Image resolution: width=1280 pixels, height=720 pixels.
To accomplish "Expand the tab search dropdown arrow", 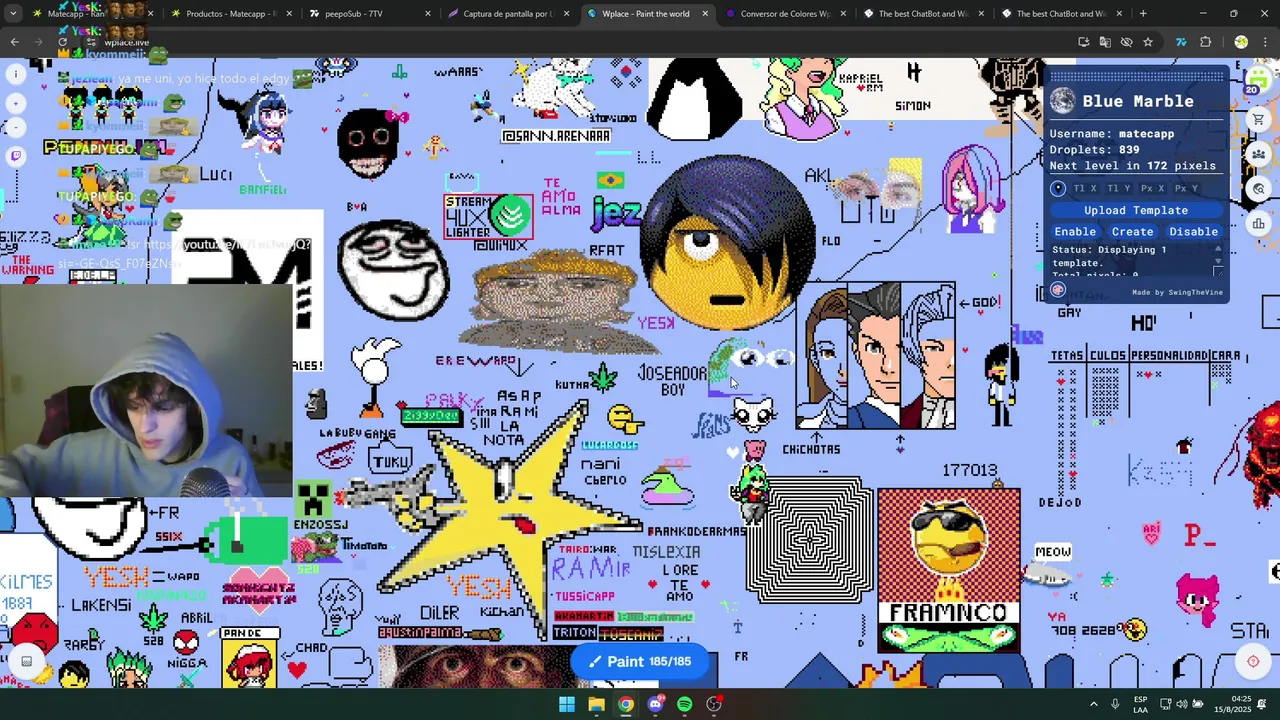I will pyautogui.click(x=13, y=14).
